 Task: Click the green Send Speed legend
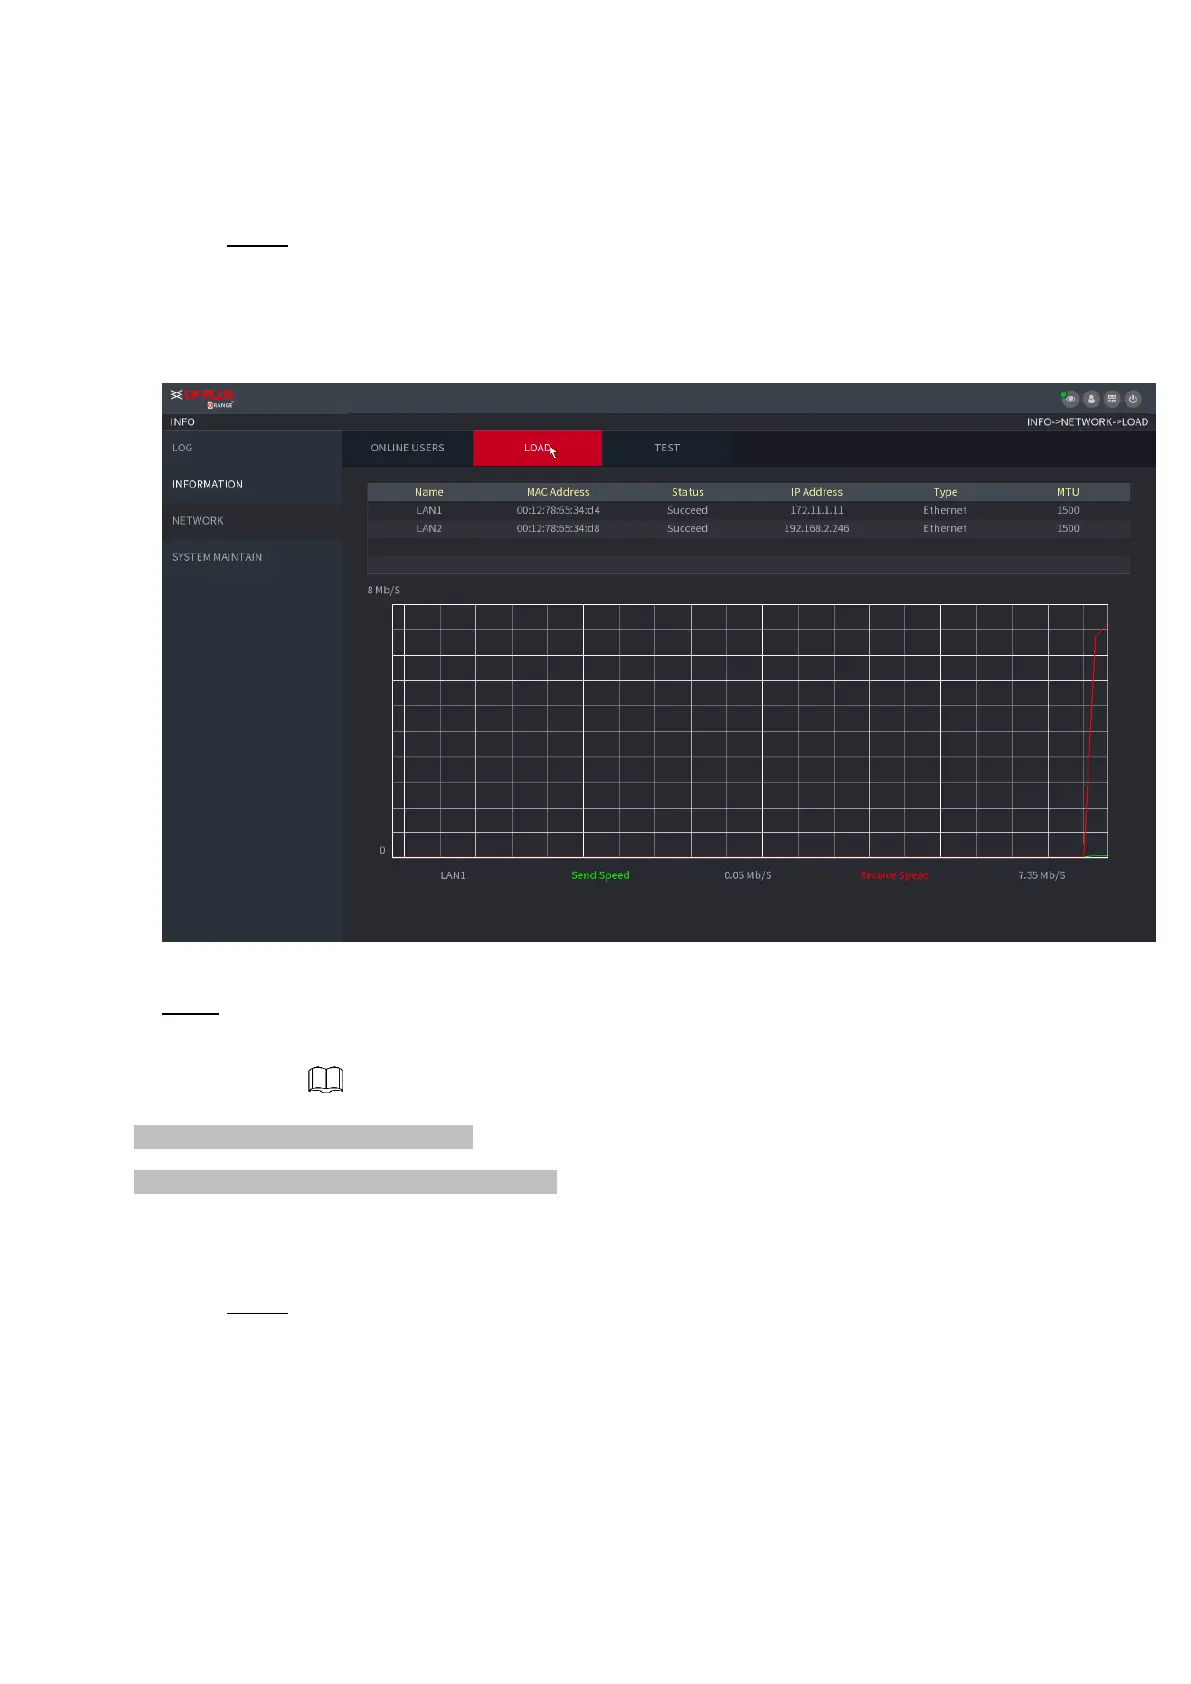[x=600, y=875]
